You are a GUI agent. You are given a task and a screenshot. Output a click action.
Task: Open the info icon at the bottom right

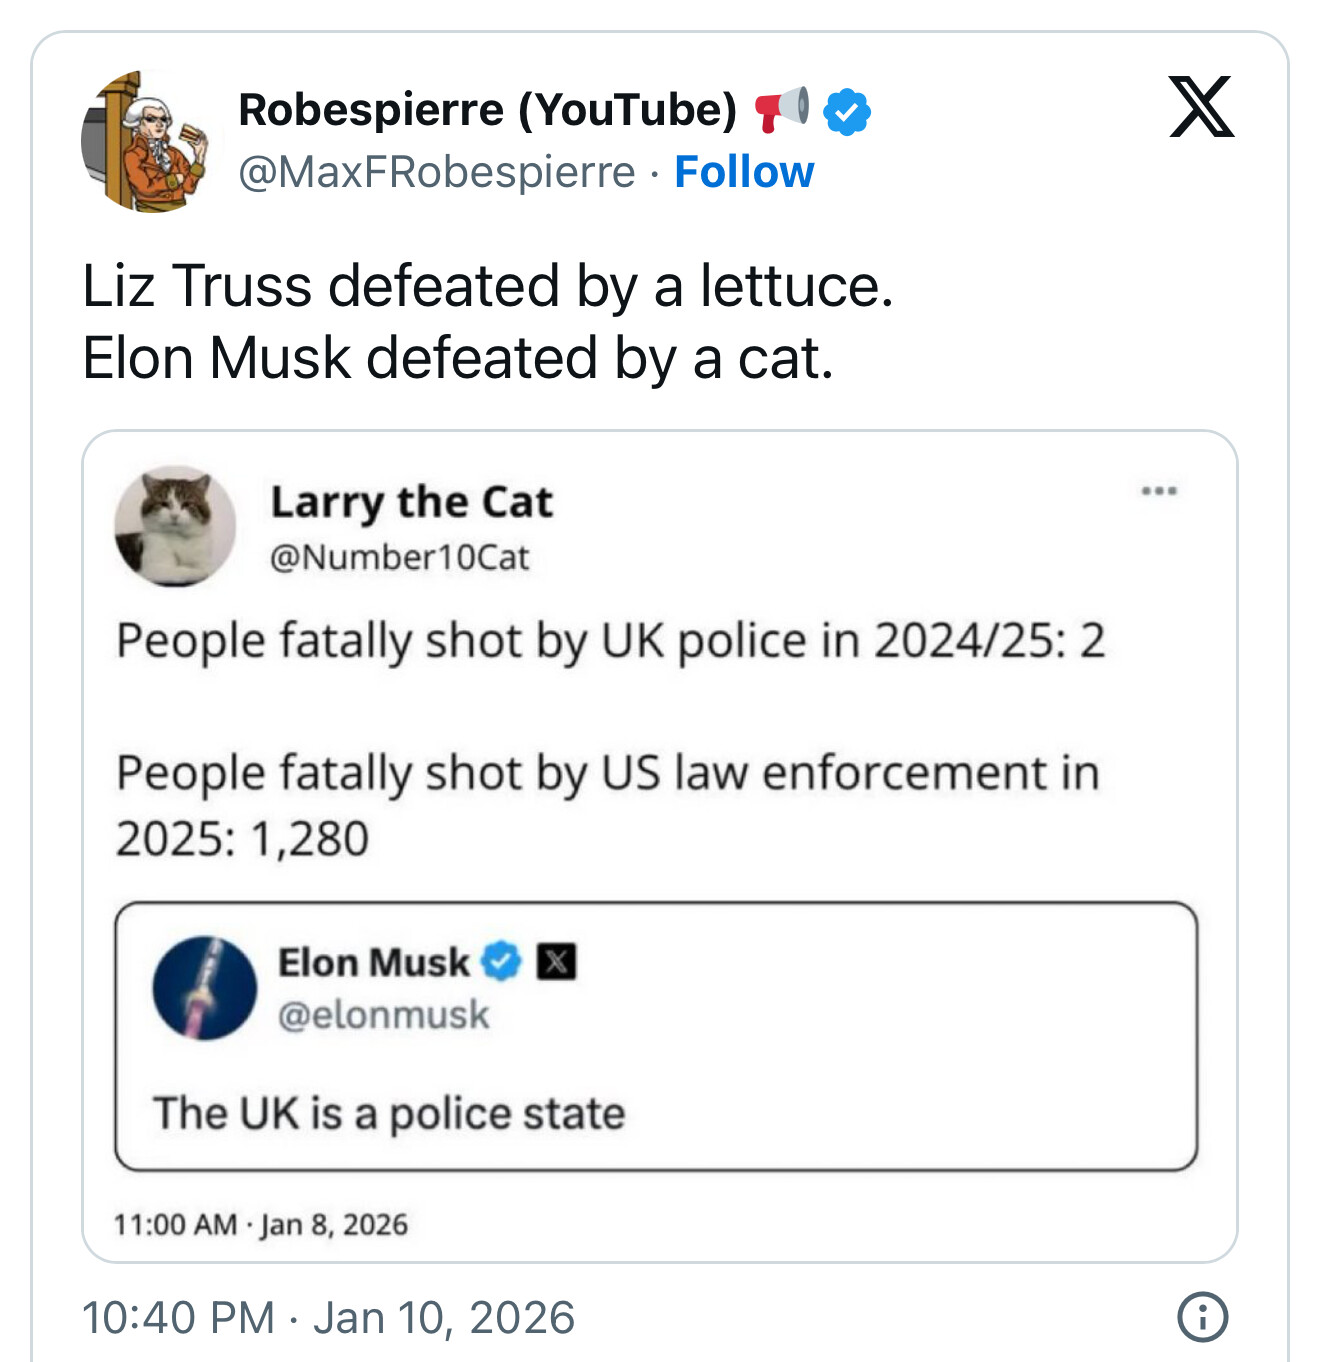click(x=1202, y=1316)
